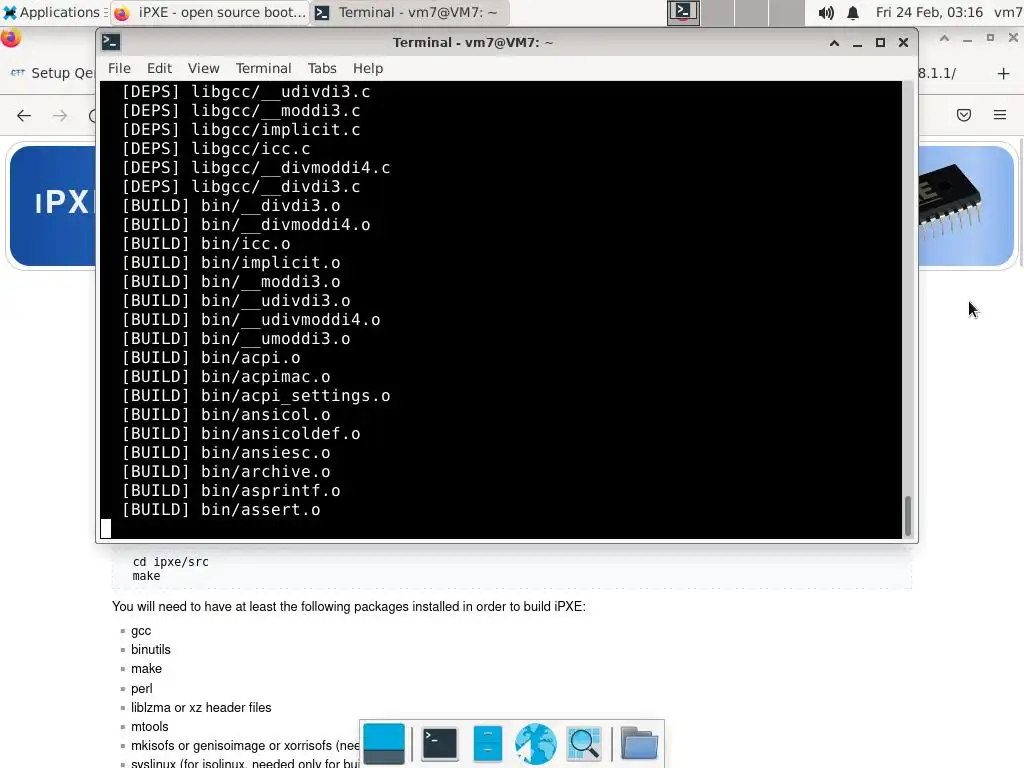This screenshot has height=768, width=1024.
Task: Open File Manager cabinet icon in dock
Action: pos(487,744)
